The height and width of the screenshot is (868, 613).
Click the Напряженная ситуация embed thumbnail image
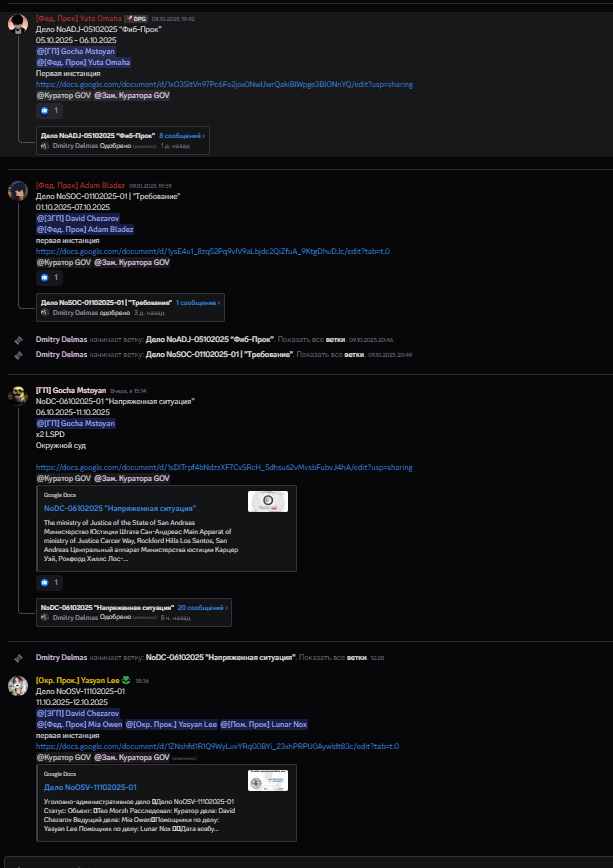pos(268,502)
